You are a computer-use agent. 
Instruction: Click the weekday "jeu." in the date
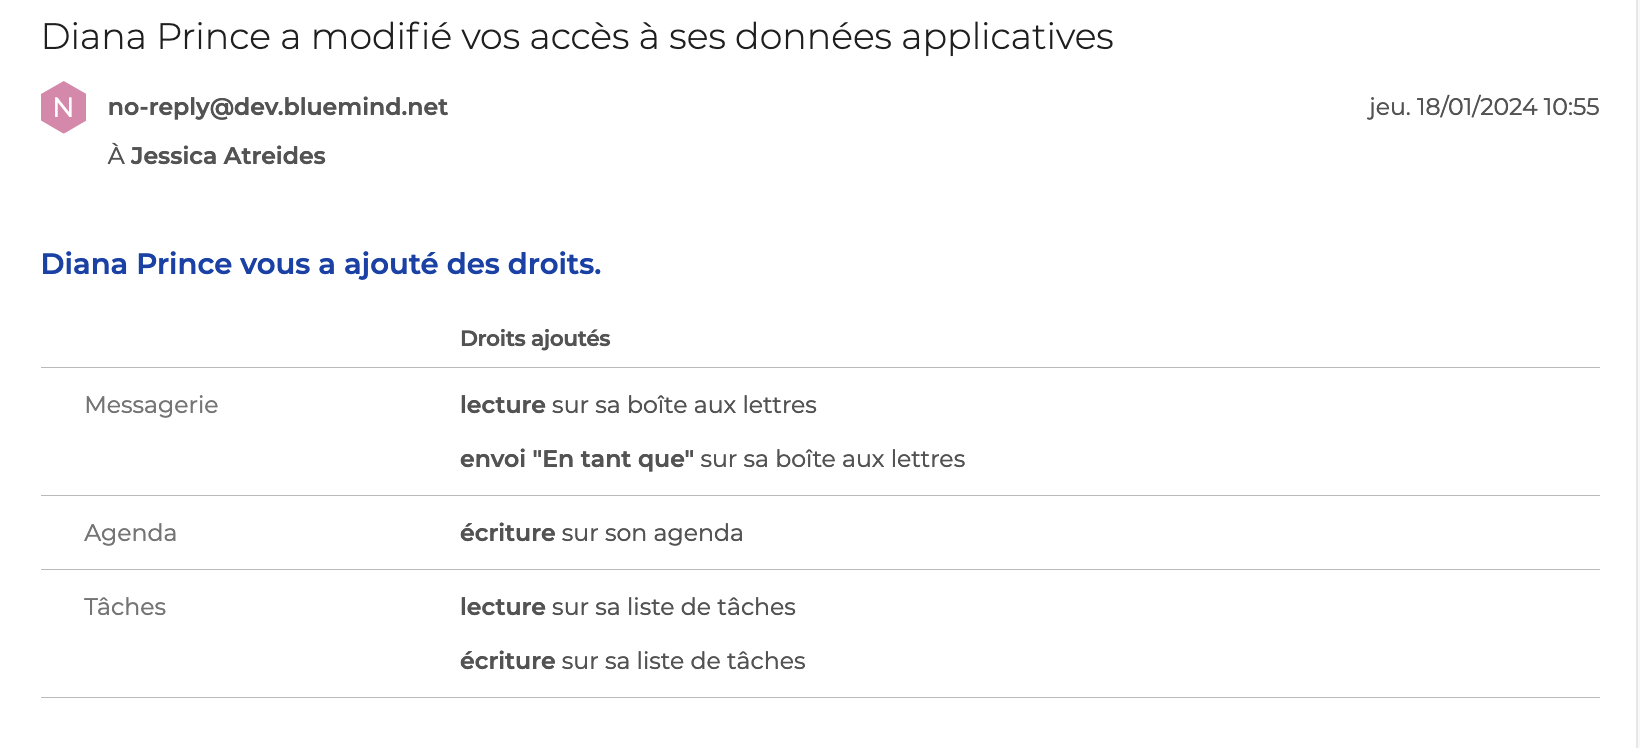[x=1389, y=107]
